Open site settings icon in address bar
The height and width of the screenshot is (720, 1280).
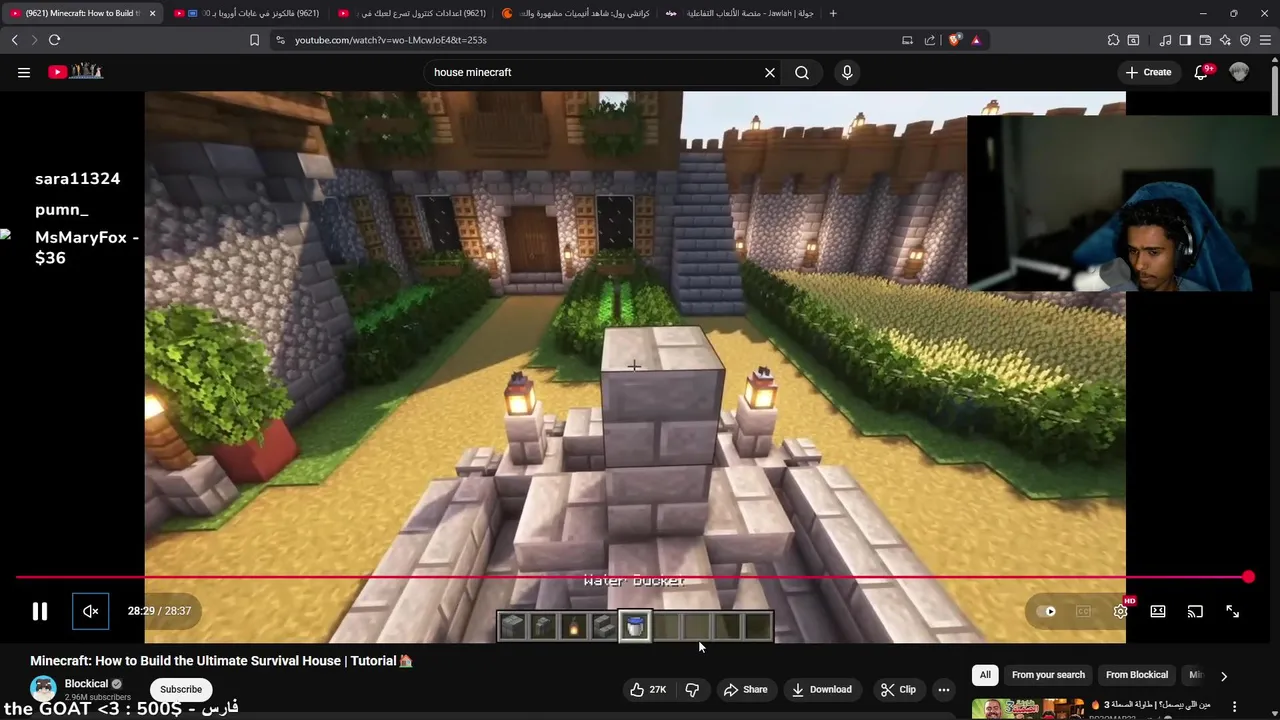281,40
